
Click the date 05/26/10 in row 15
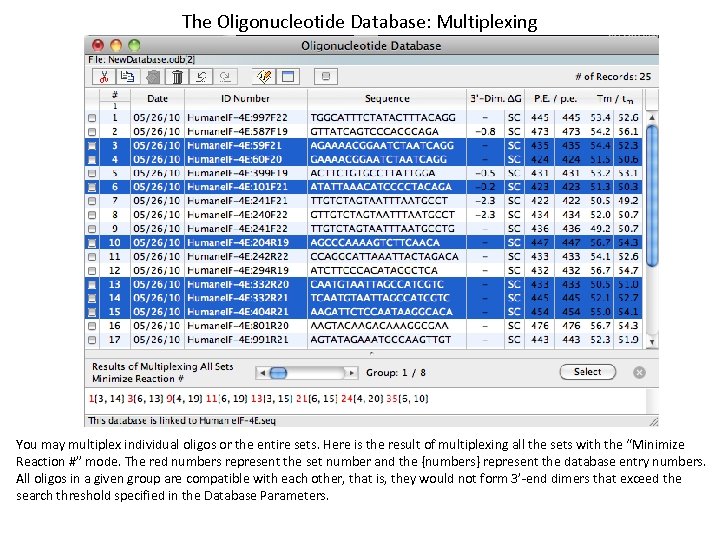[x=157, y=312]
